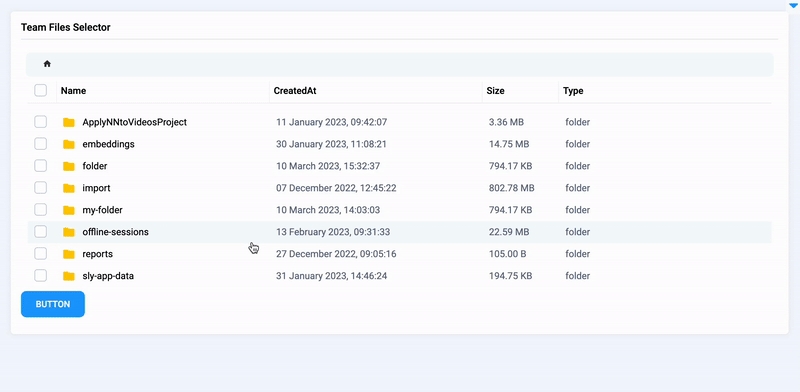Tick the checkbox for row 'folder'
Image resolution: width=800 pixels, height=392 pixels.
tap(40, 166)
